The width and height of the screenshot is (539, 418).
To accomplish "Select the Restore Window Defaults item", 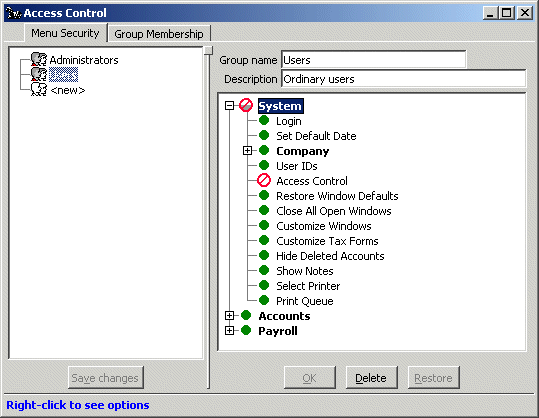I will point(337,196).
